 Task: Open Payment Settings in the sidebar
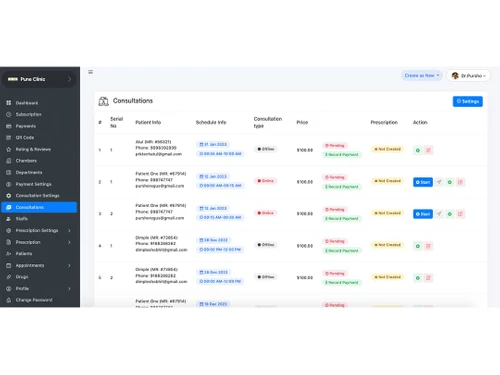(x=34, y=184)
